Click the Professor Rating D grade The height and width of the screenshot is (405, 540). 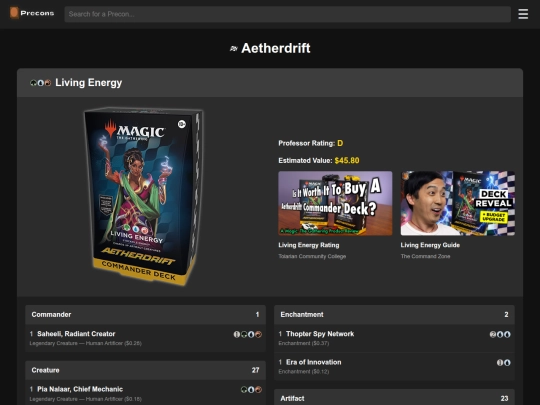click(x=340, y=143)
